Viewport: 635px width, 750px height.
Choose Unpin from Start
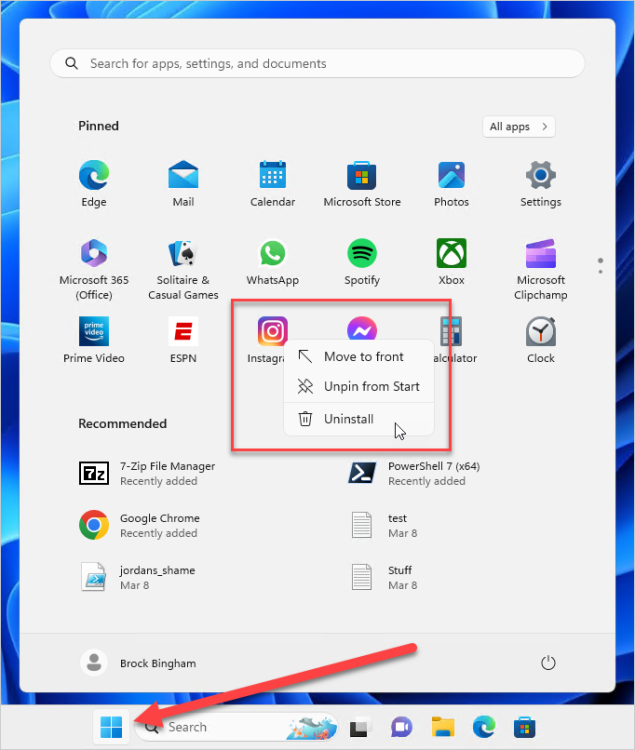coord(359,386)
